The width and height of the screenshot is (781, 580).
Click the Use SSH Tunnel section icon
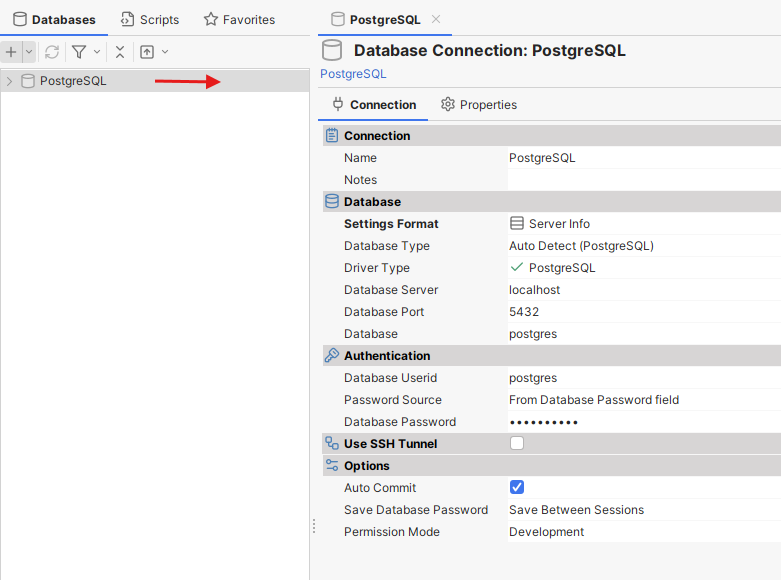pos(332,443)
